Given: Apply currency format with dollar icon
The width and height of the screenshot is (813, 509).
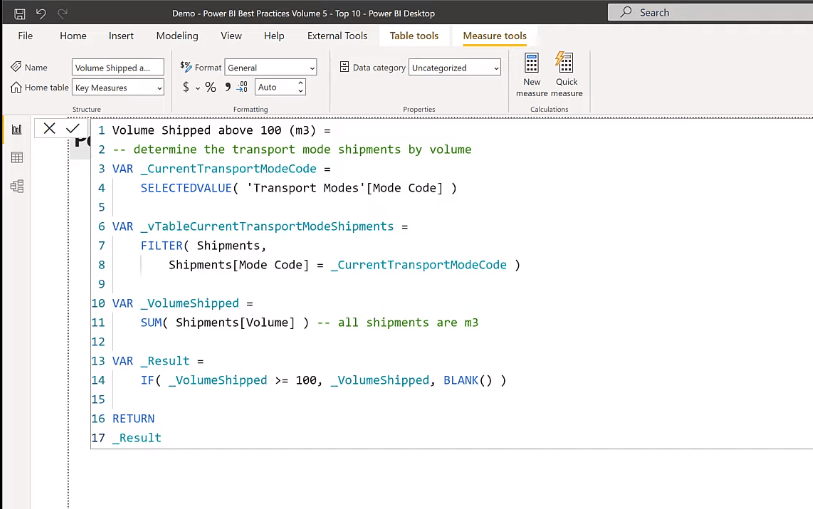Looking at the screenshot, I should (186, 87).
